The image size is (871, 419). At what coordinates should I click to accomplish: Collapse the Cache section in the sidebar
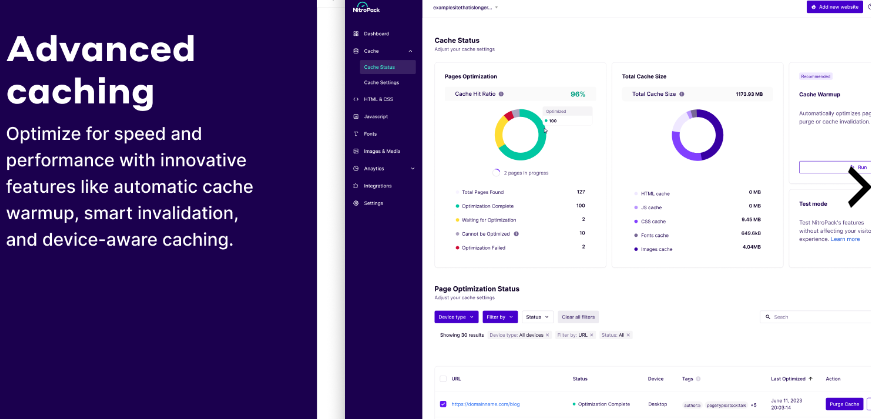click(410, 50)
